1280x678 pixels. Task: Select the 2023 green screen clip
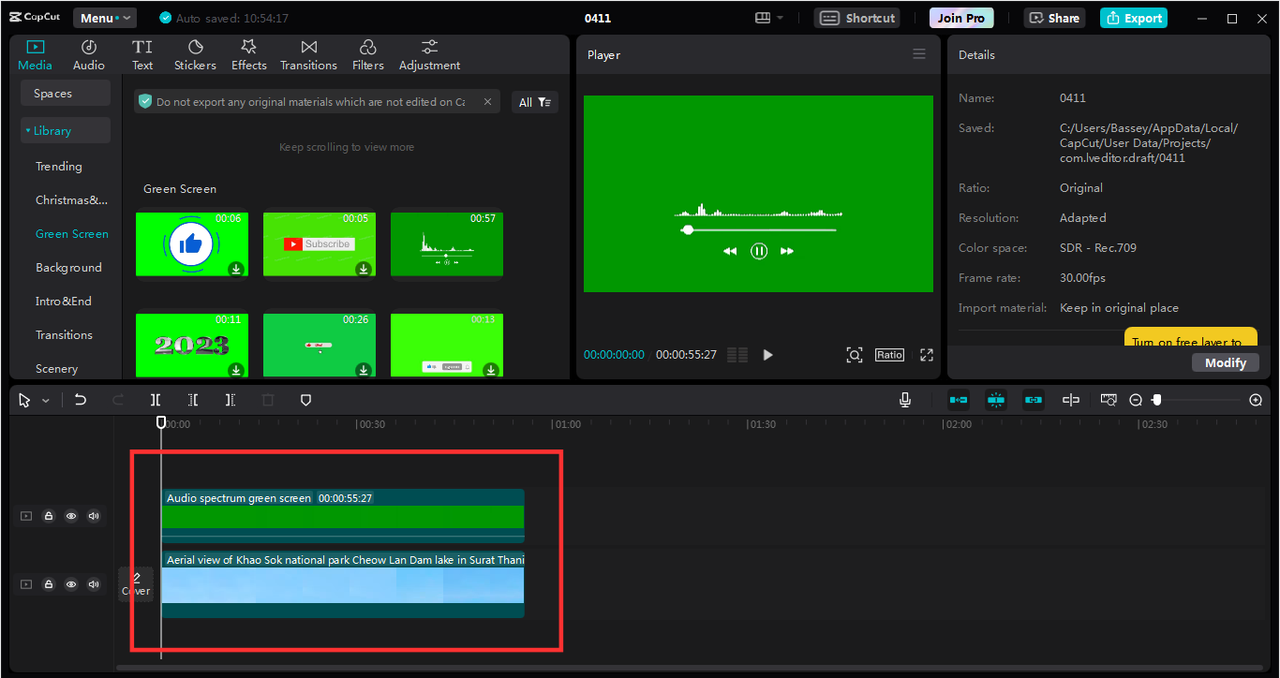[192, 345]
